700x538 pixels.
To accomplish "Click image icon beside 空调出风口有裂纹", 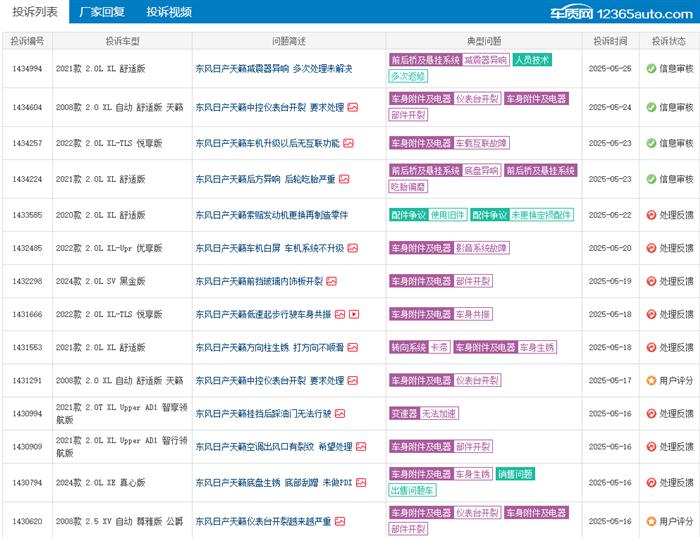I will tap(361, 446).
